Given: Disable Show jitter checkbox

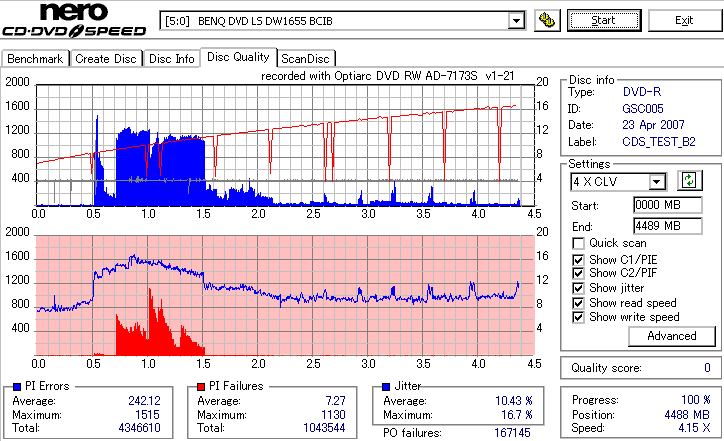Looking at the screenshot, I should point(578,288).
